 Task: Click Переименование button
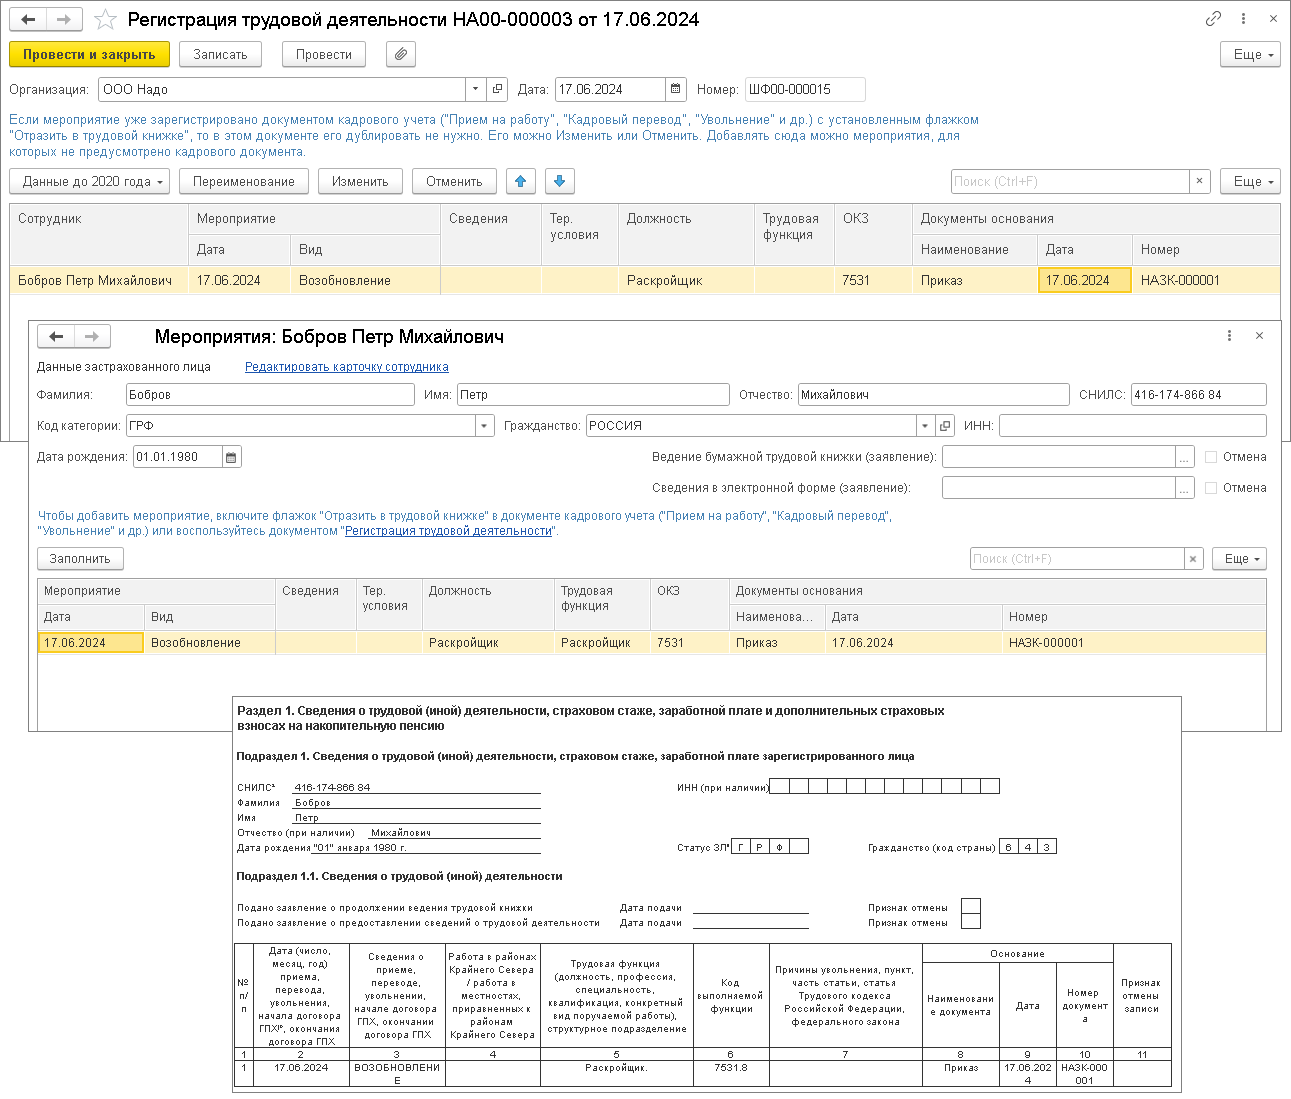point(244,181)
